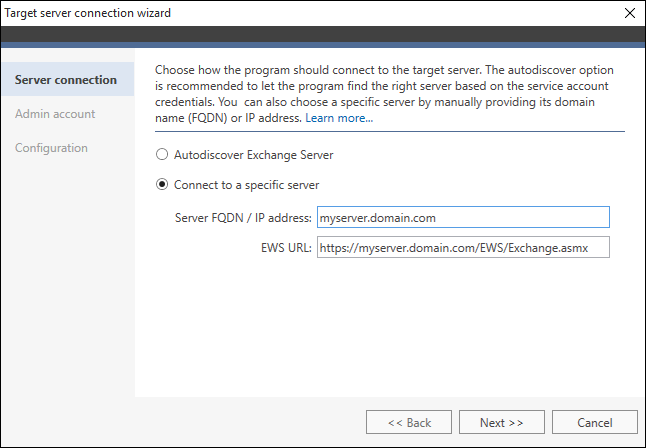Viewport: 646px width, 448px height.
Task: Click the << Back button
Action: point(409,422)
